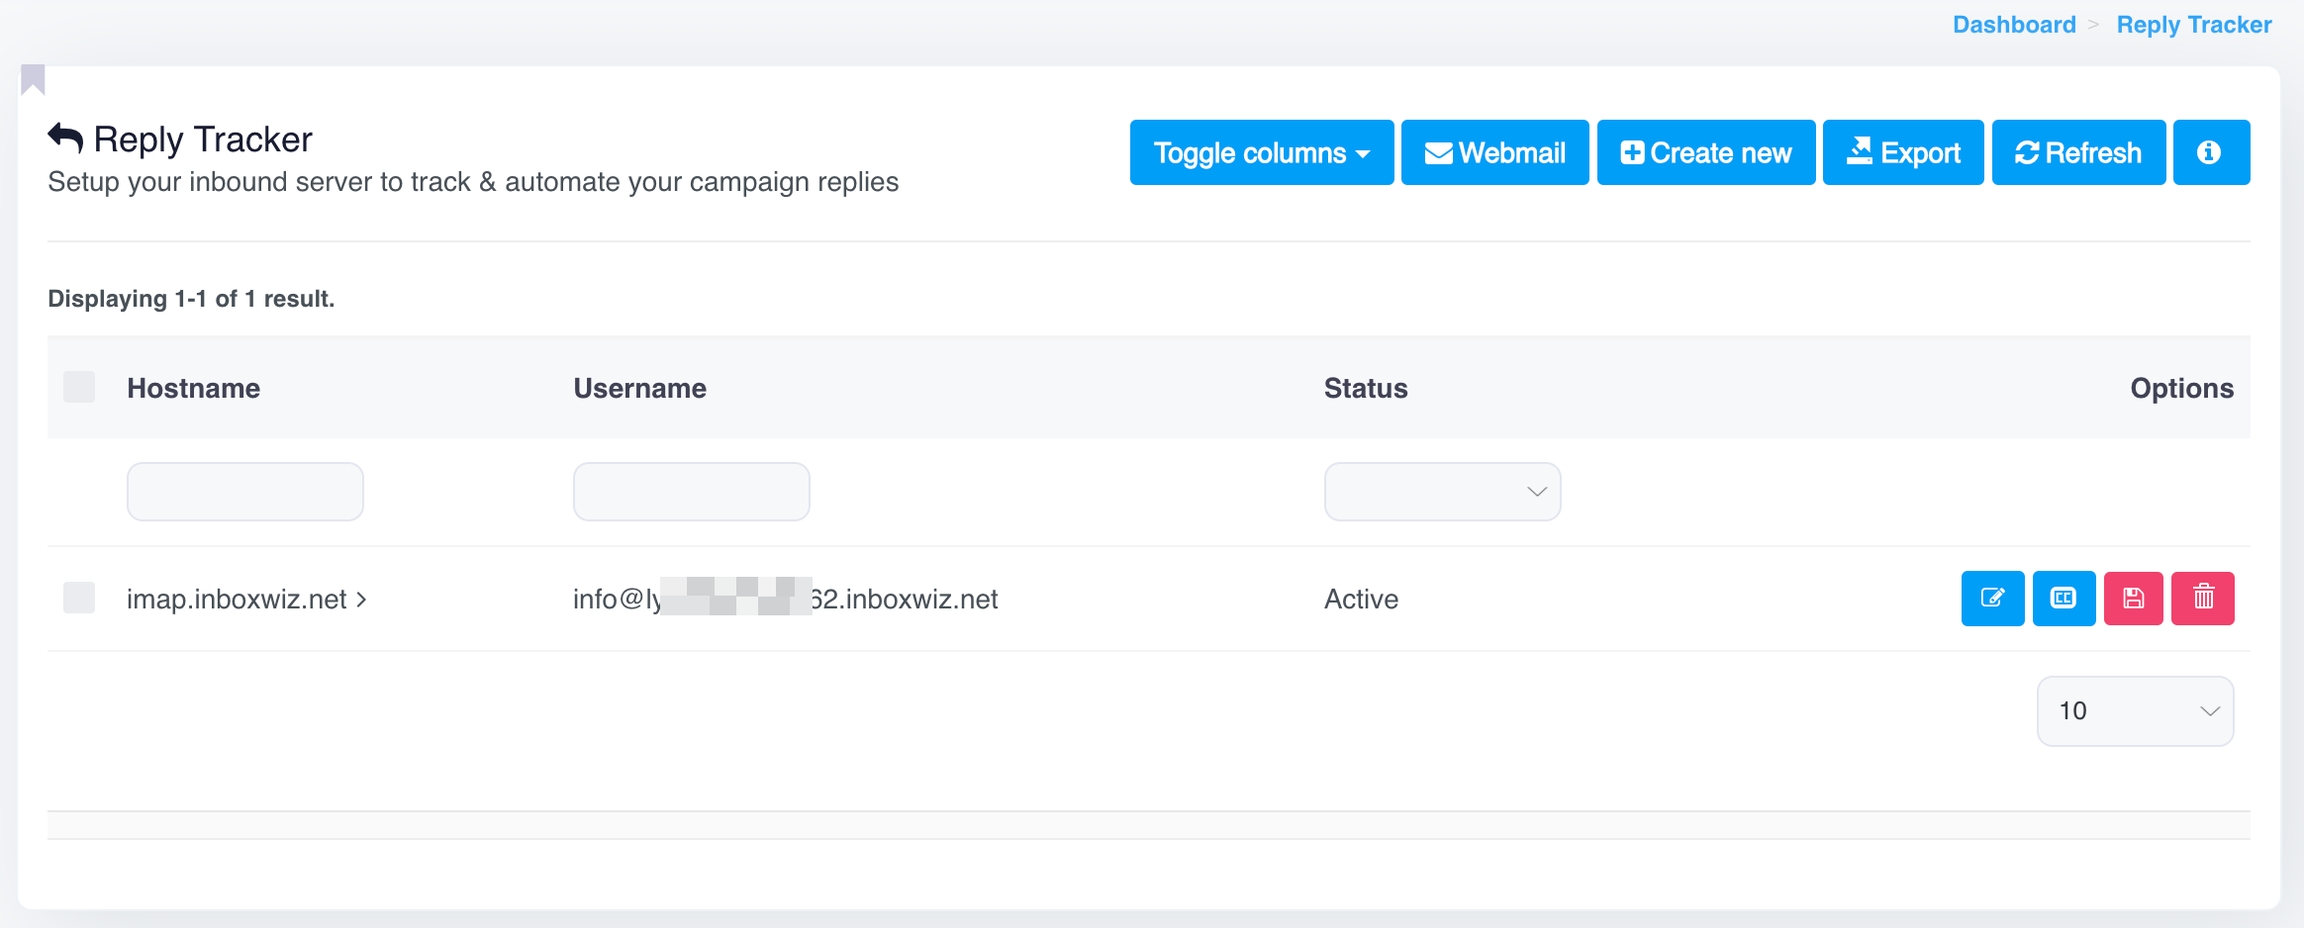Screen dimensions: 2304x928
Task: Click the pink floppy disk icon in Options
Action: coord(2133,598)
